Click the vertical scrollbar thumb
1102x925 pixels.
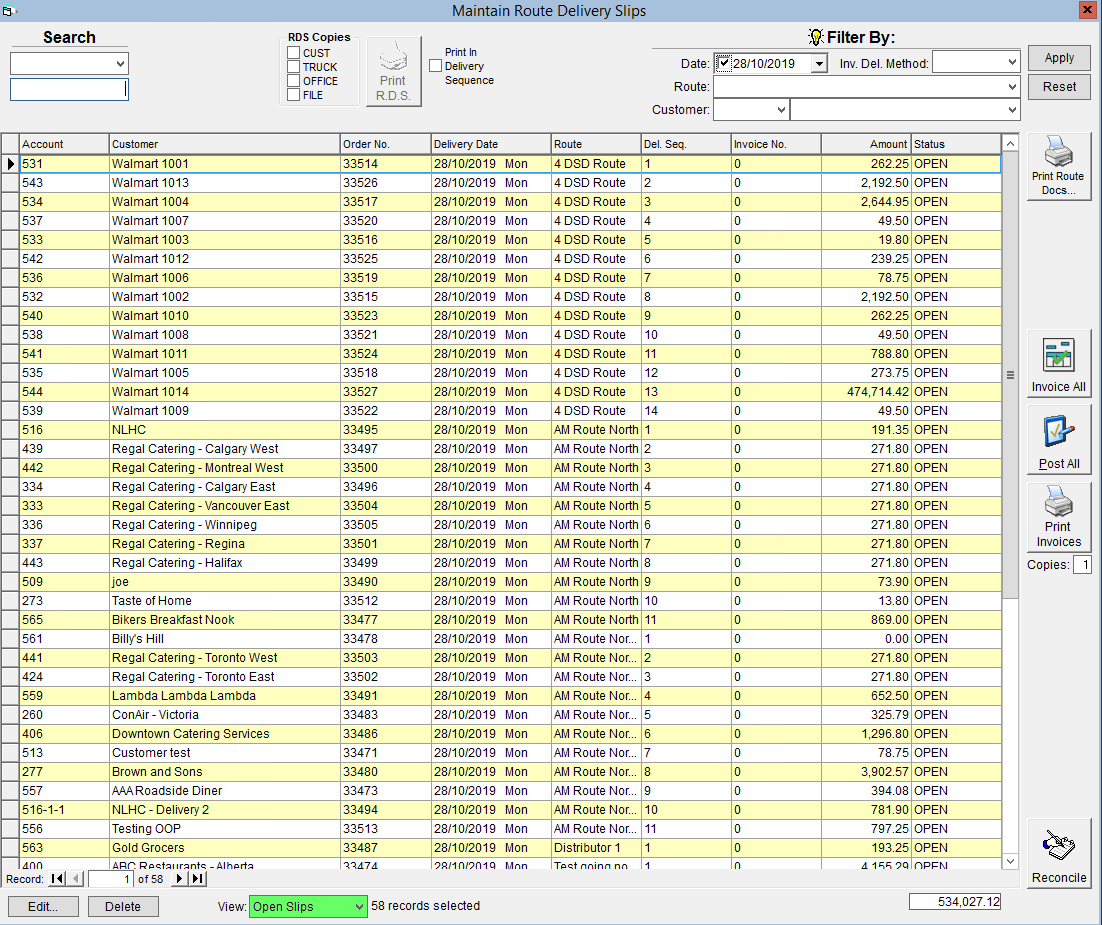point(1010,375)
